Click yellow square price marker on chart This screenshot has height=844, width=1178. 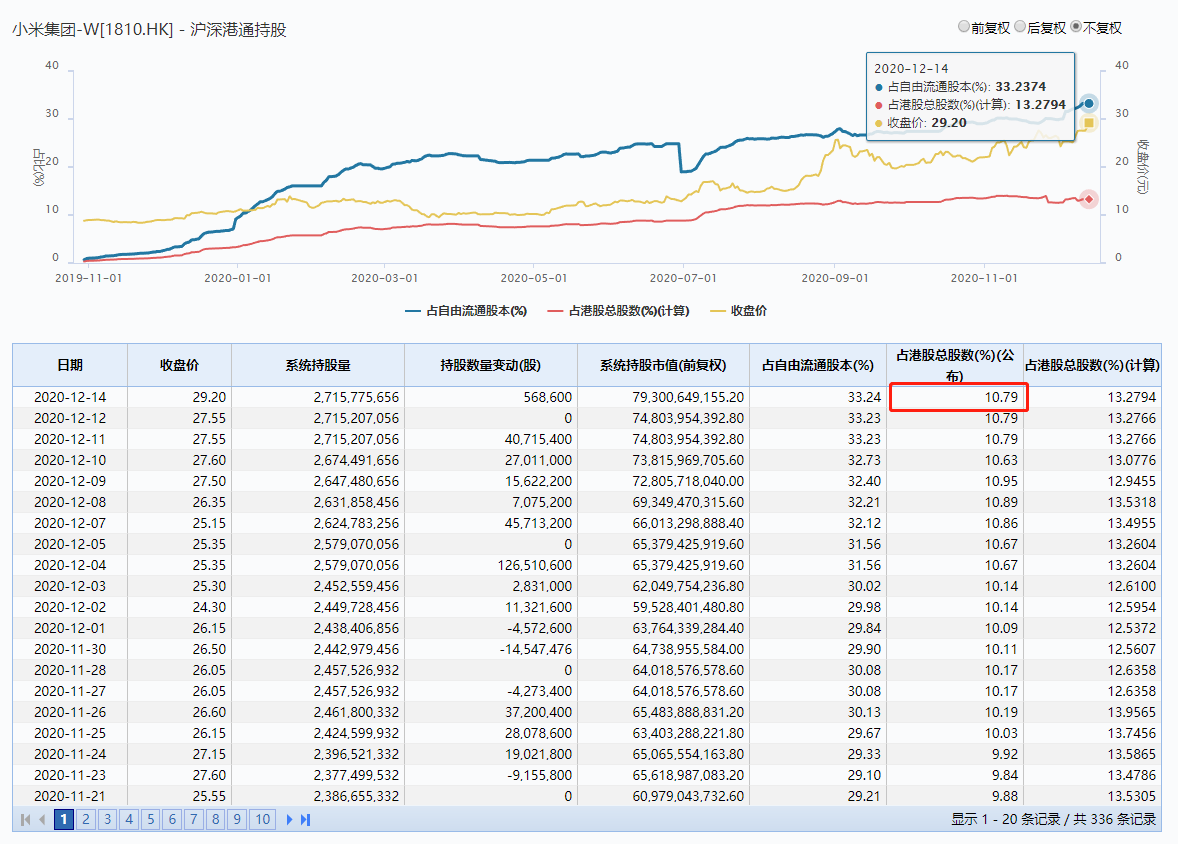coord(1089,123)
